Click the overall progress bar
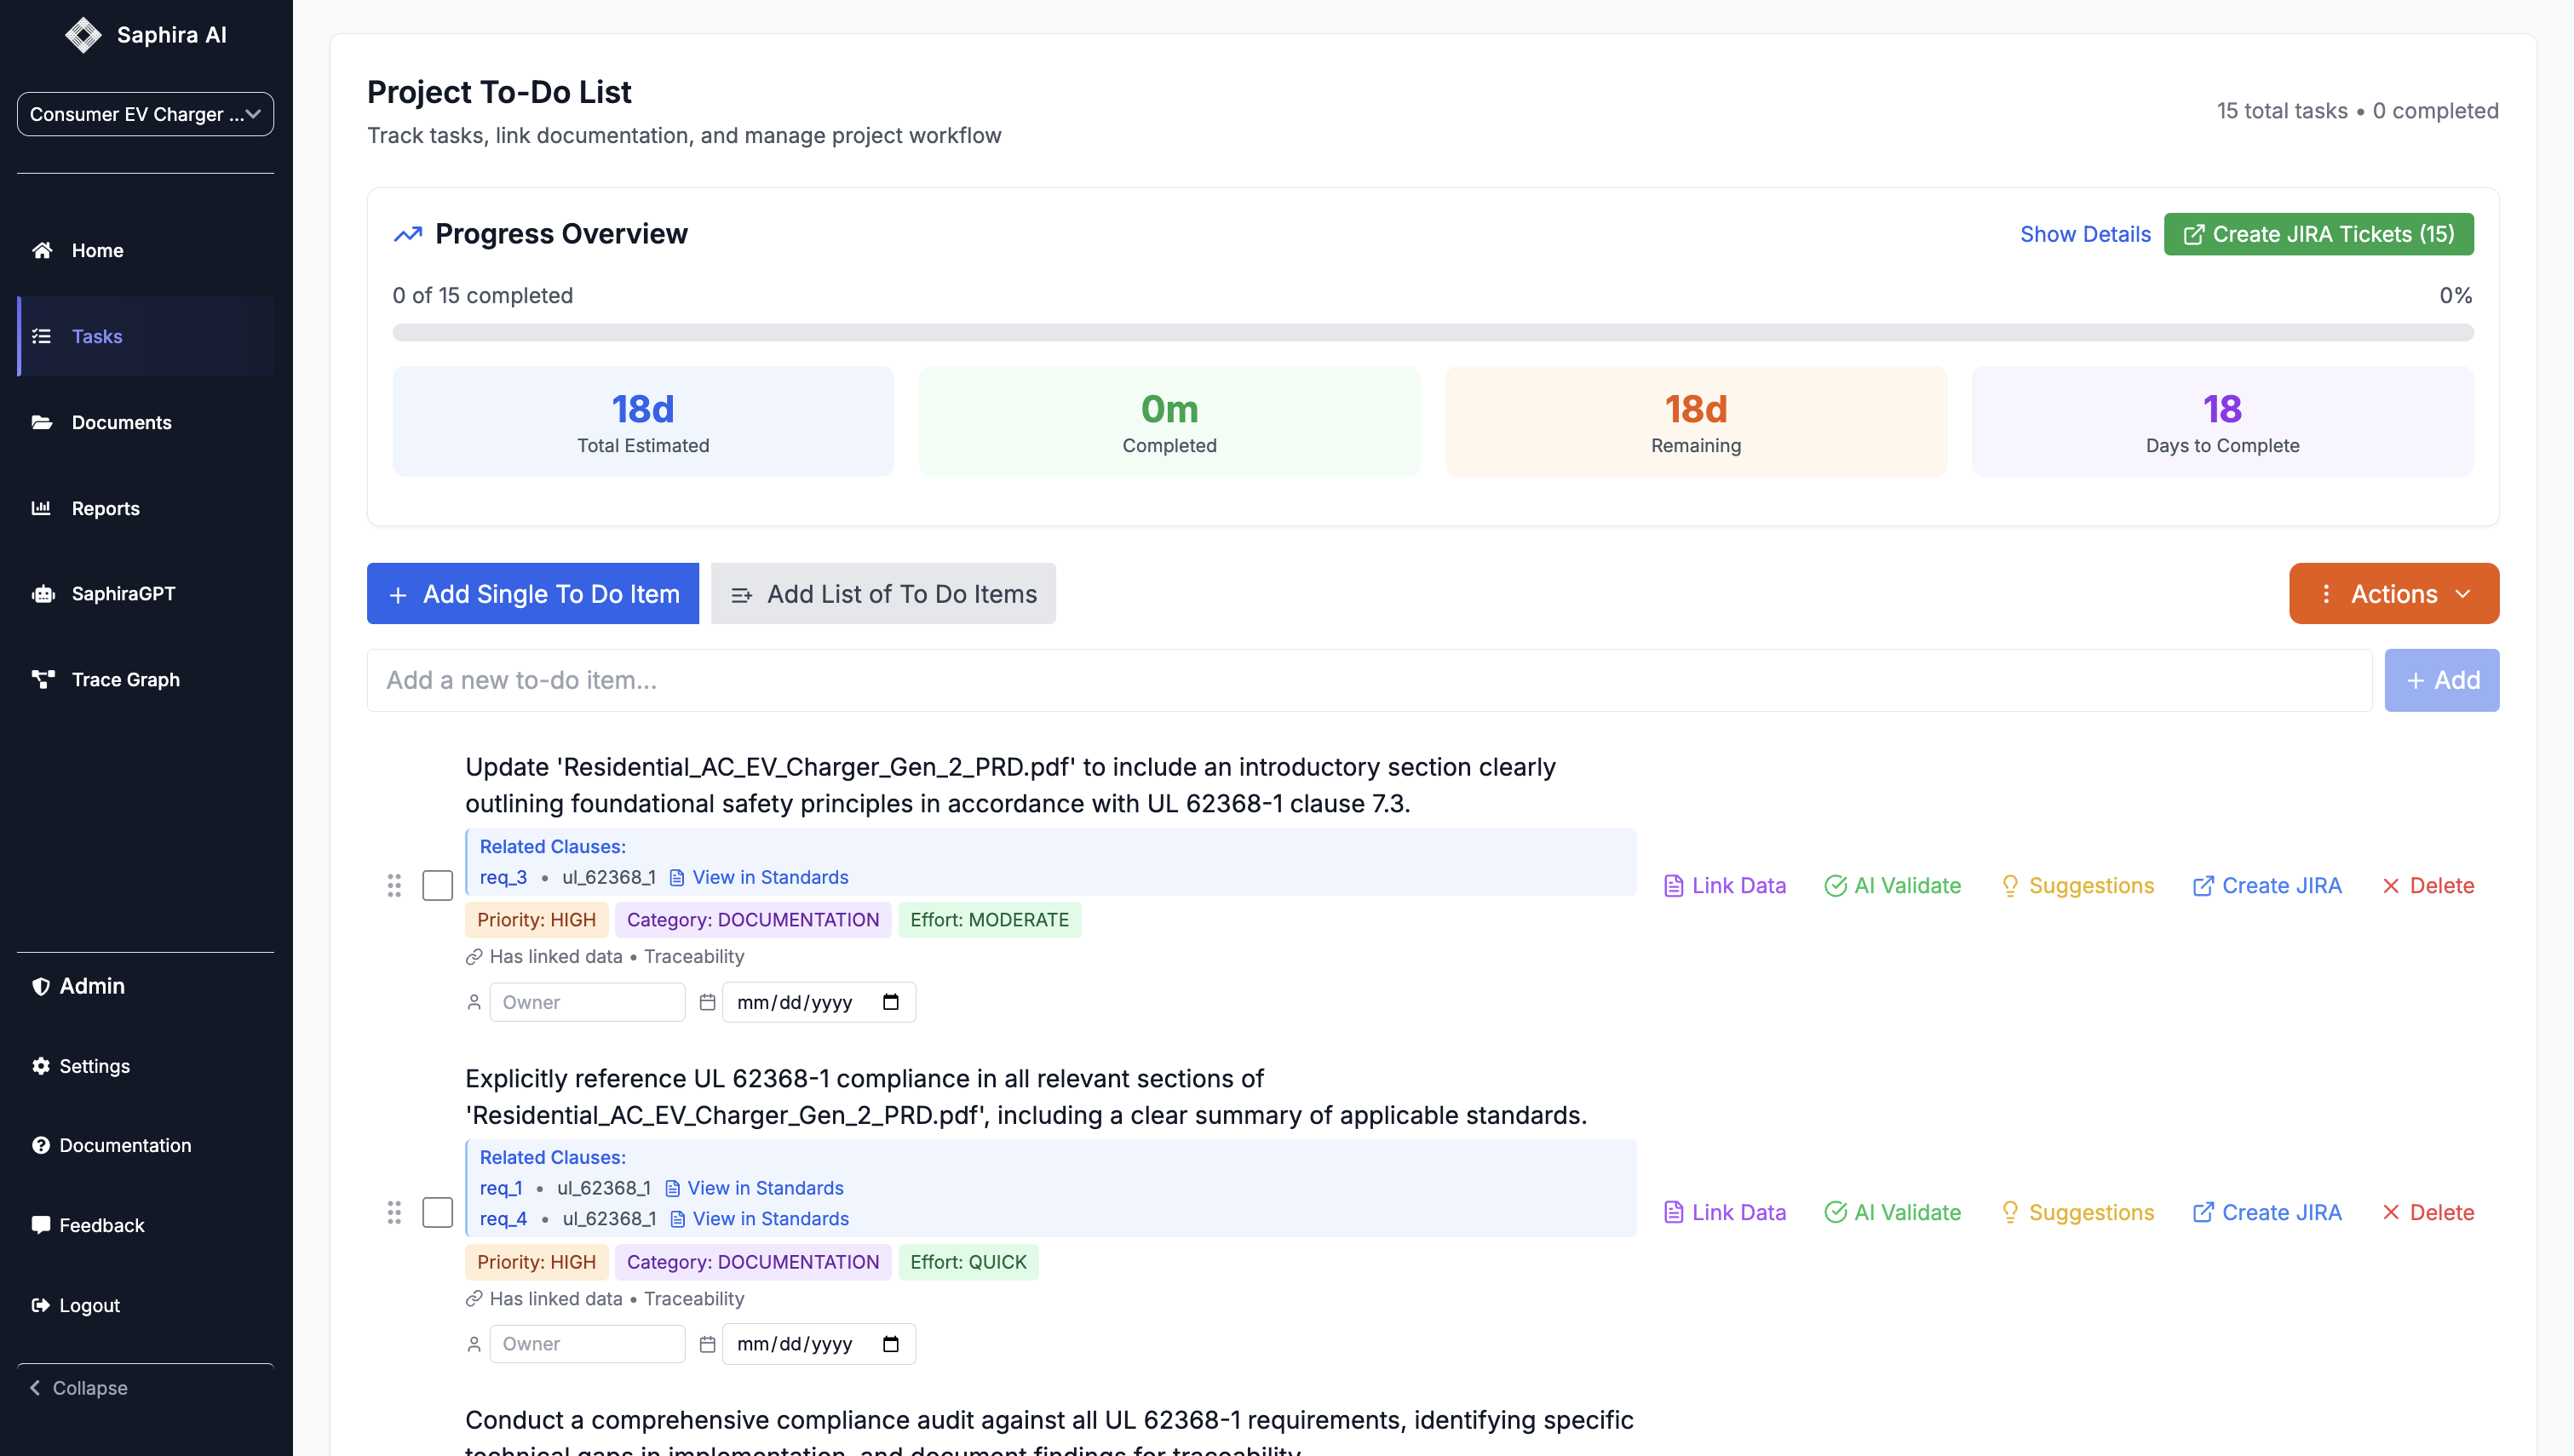 (x=1432, y=332)
